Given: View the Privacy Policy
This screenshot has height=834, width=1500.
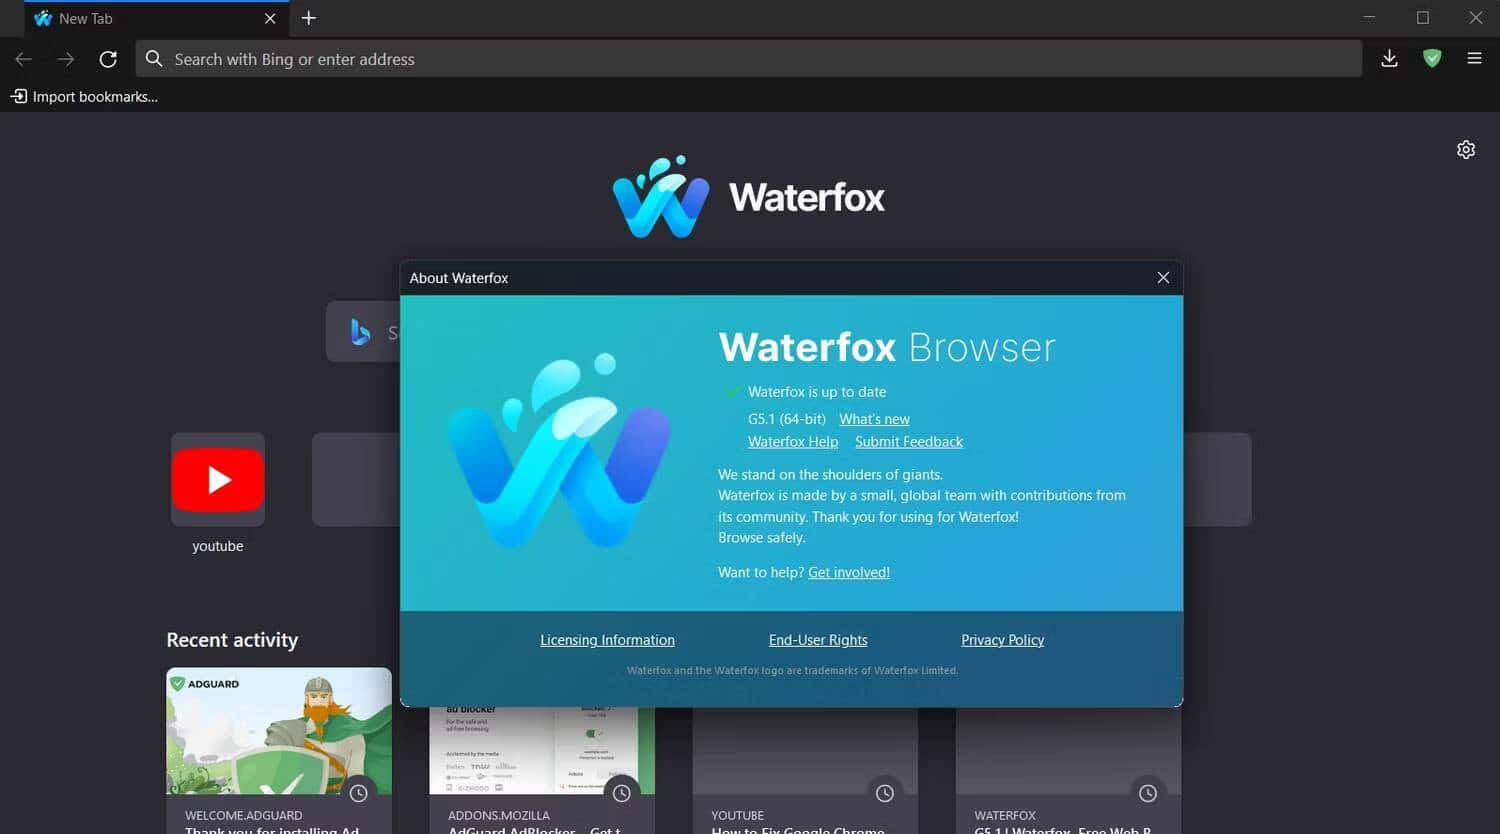Looking at the screenshot, I should pos(1002,640).
